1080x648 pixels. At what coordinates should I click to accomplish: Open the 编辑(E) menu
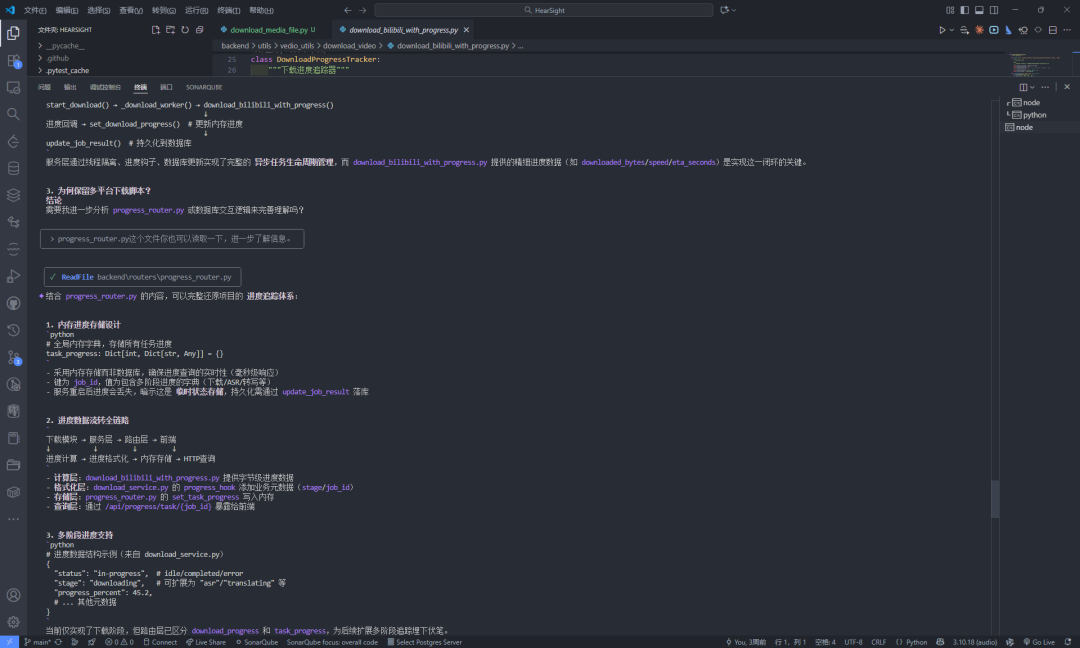click(x=67, y=10)
